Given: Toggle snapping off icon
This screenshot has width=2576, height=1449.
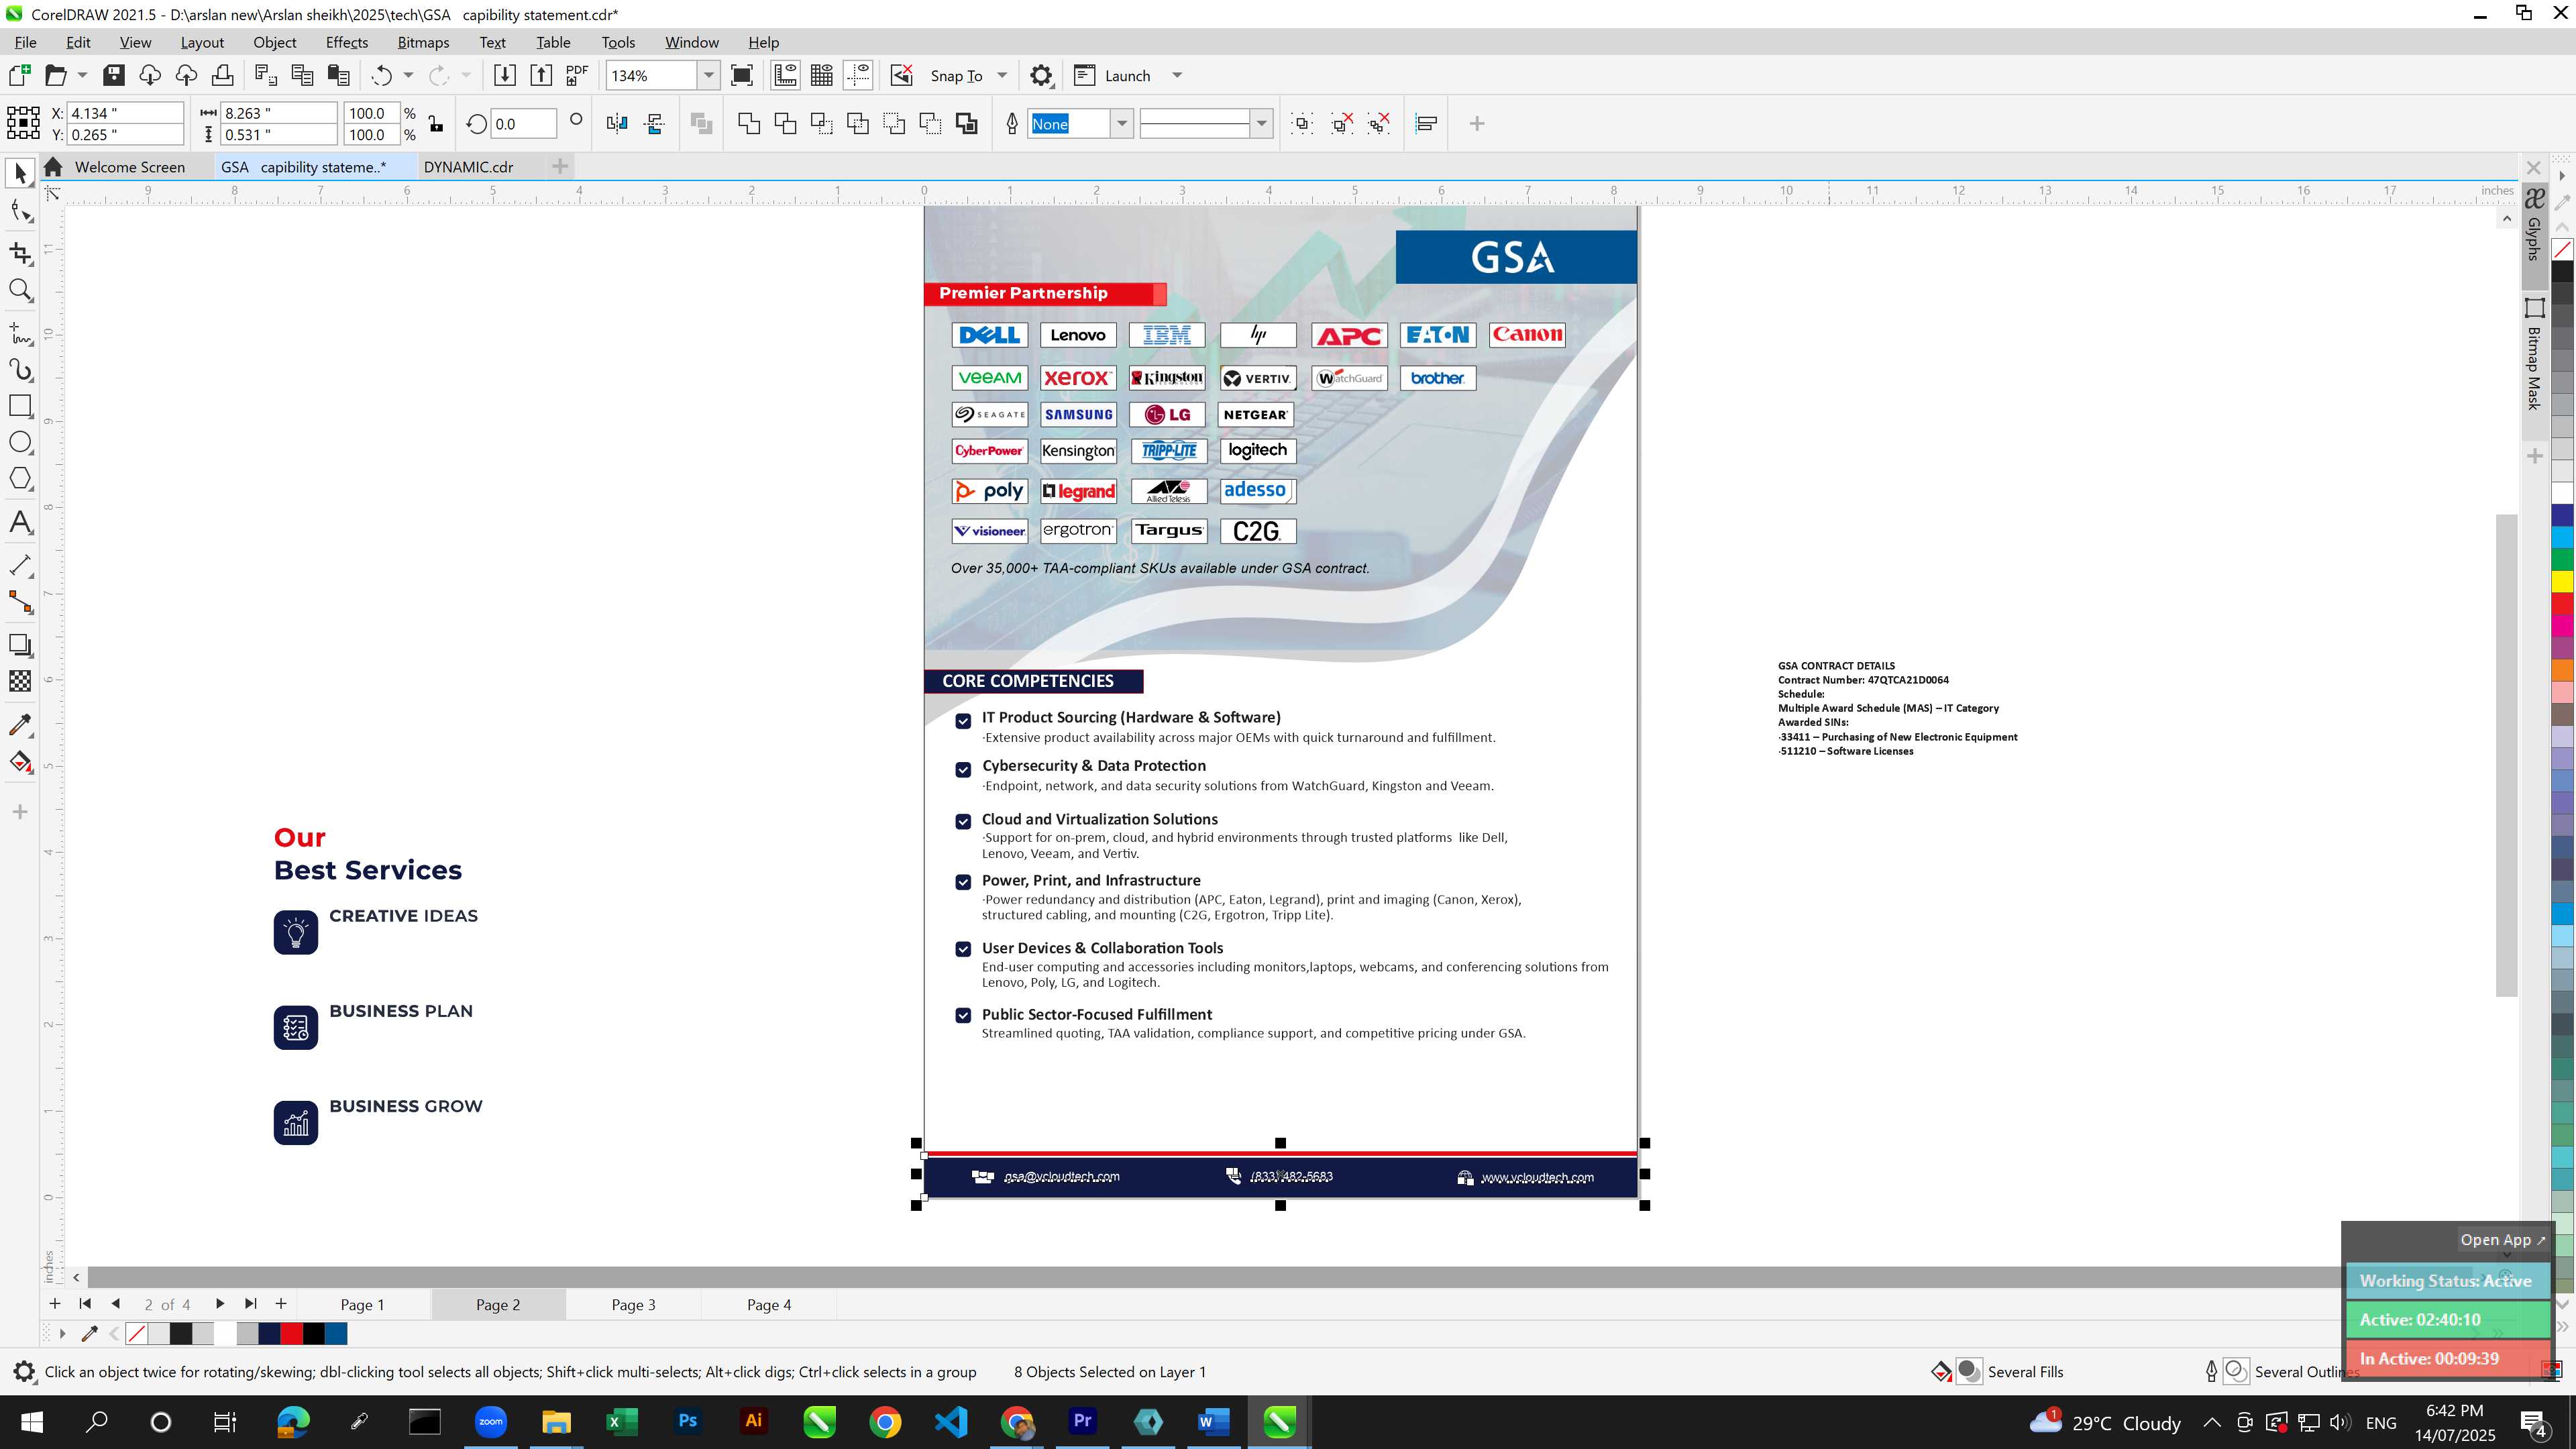Looking at the screenshot, I should coord(902,75).
